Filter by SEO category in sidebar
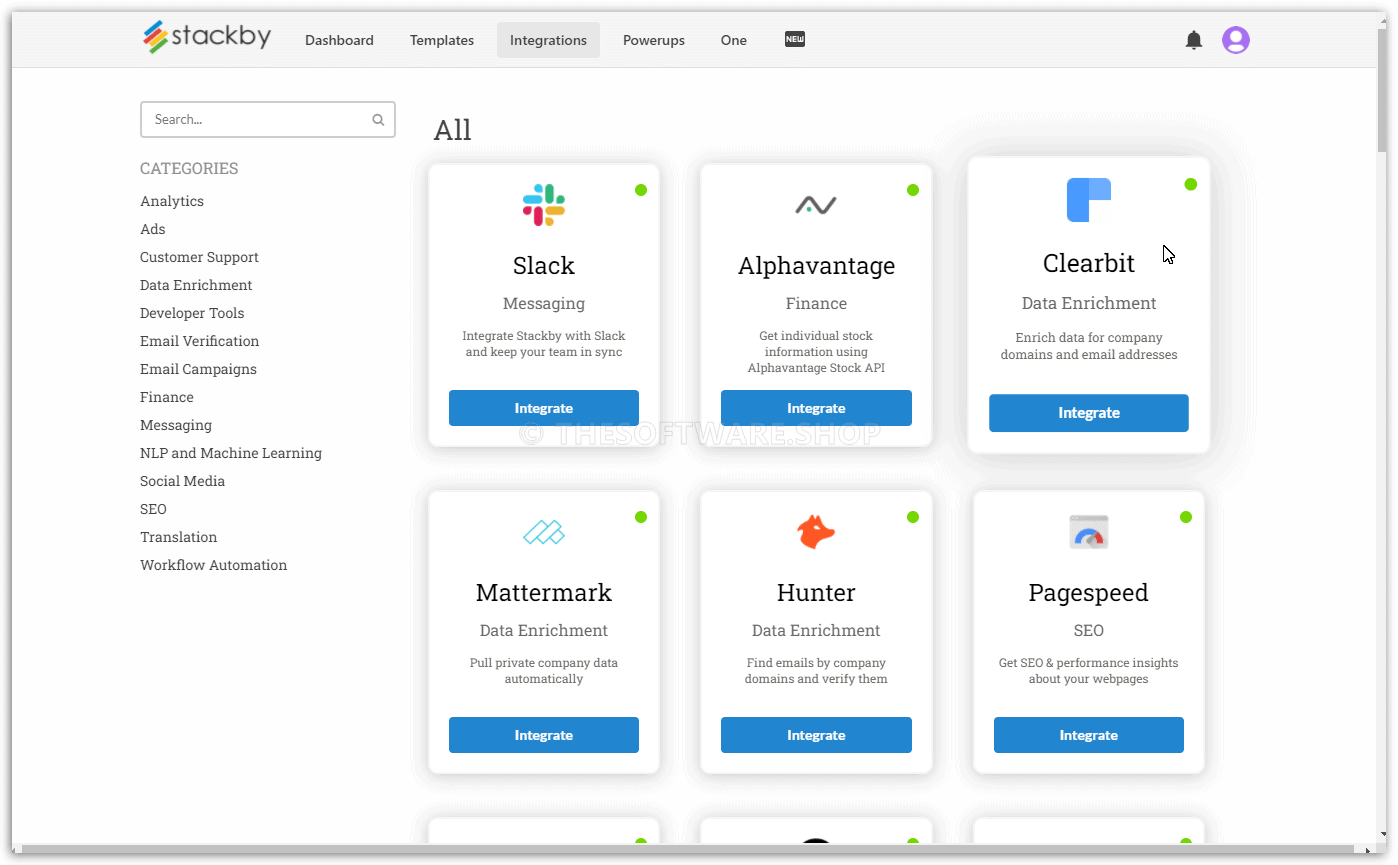The image size is (1398, 865). (x=153, y=509)
